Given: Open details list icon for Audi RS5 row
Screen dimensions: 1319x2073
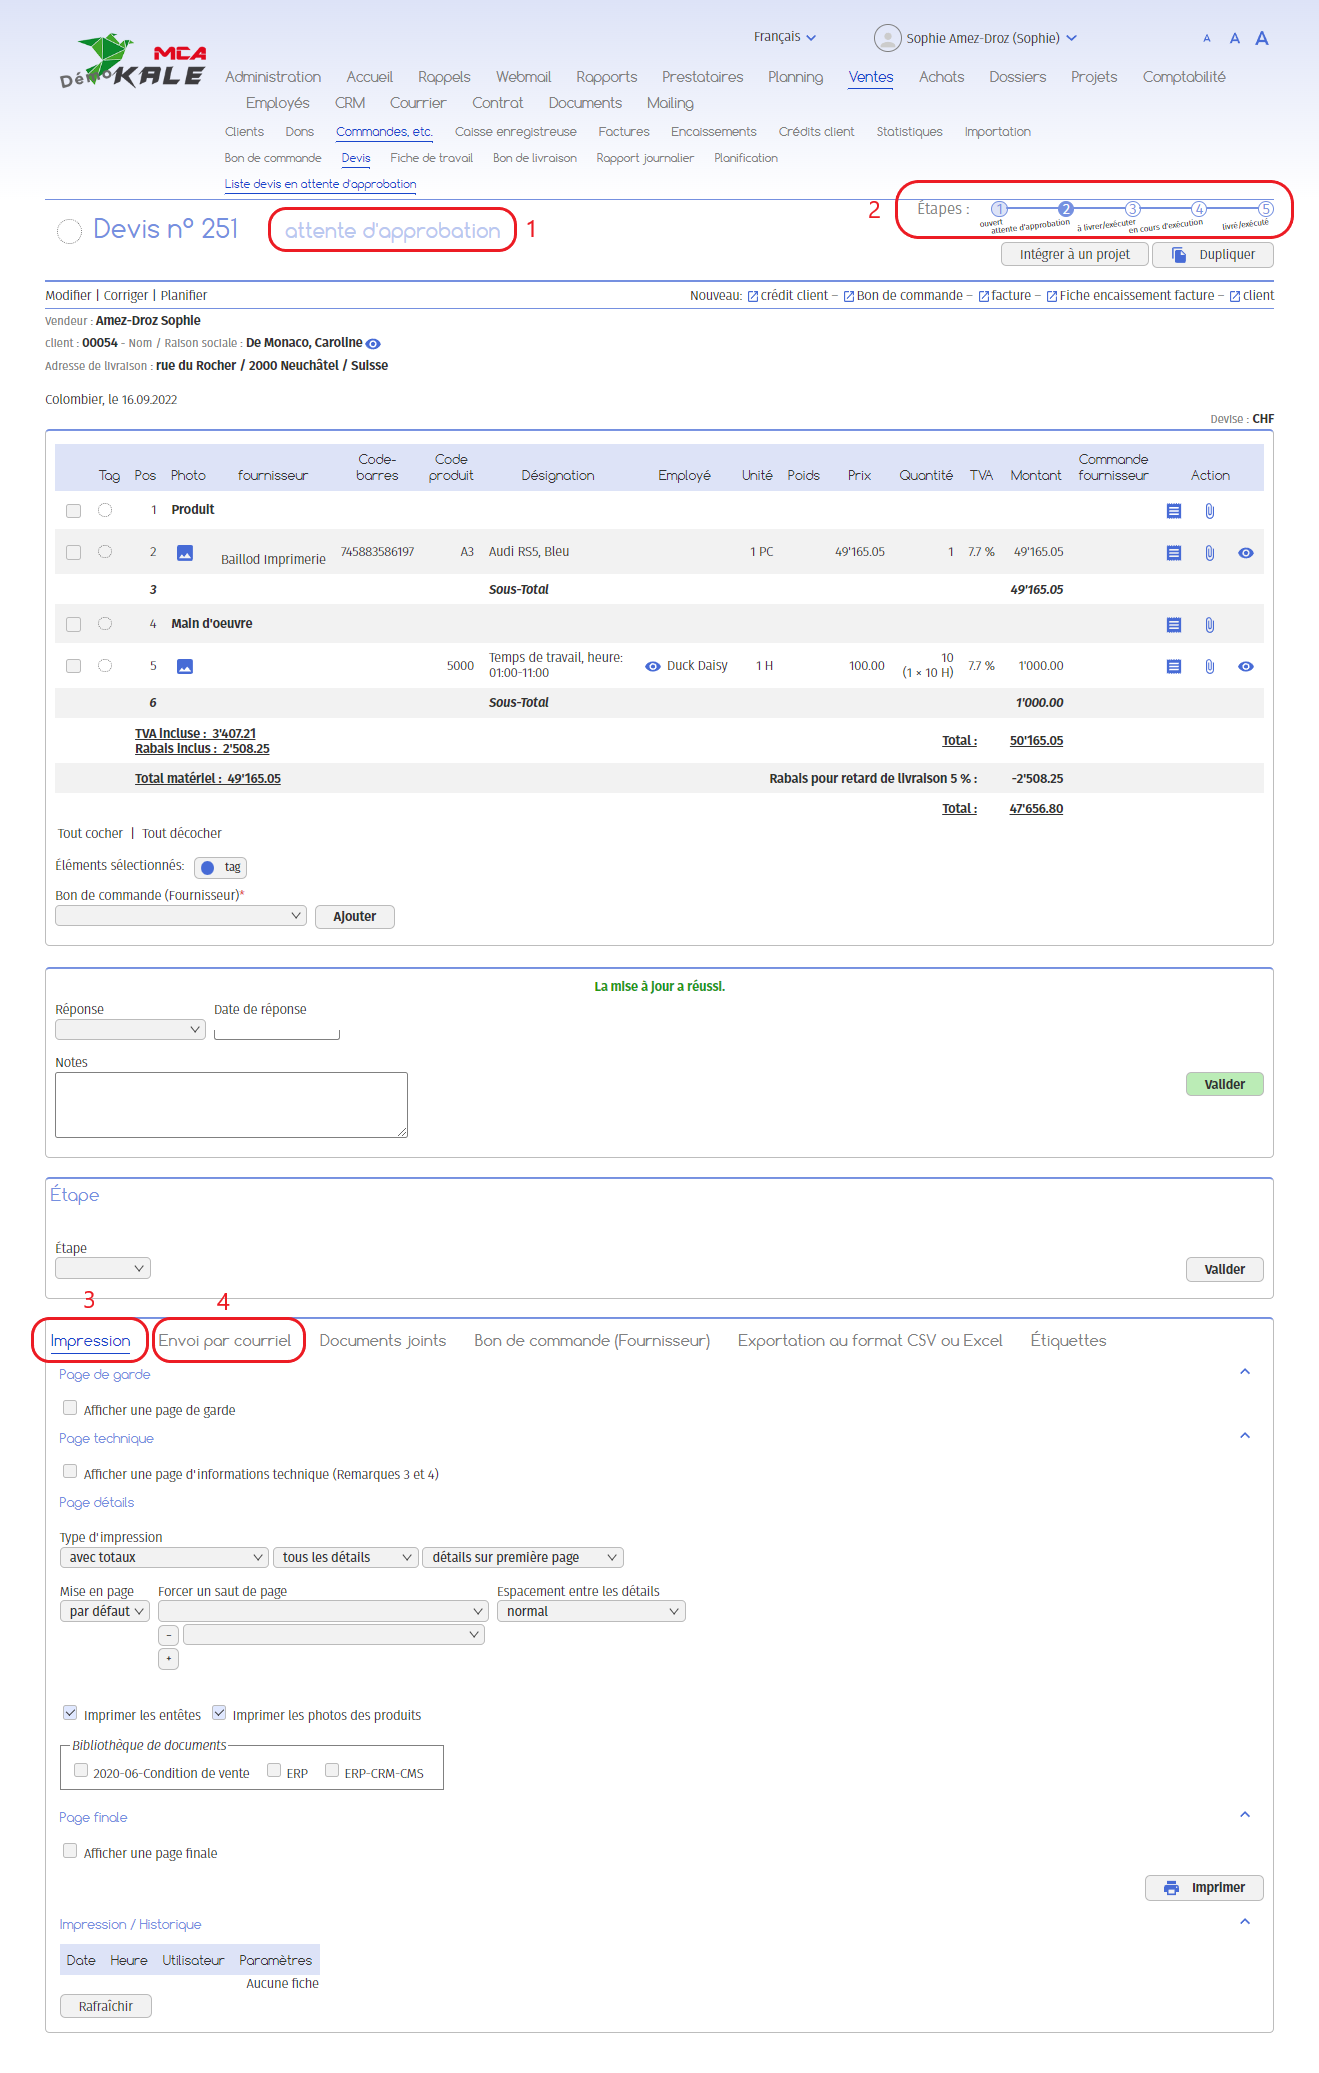Looking at the screenshot, I should tap(1174, 553).
